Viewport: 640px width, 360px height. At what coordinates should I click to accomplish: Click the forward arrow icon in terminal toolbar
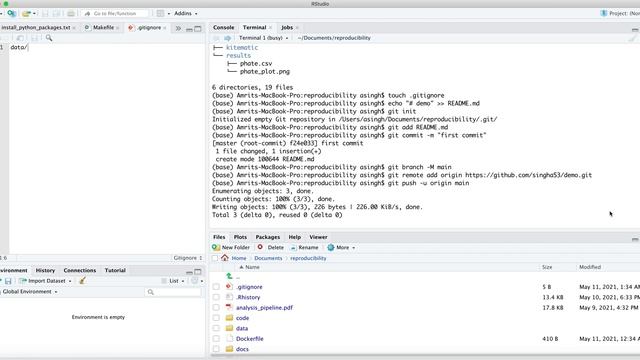pyautogui.click(x=227, y=38)
